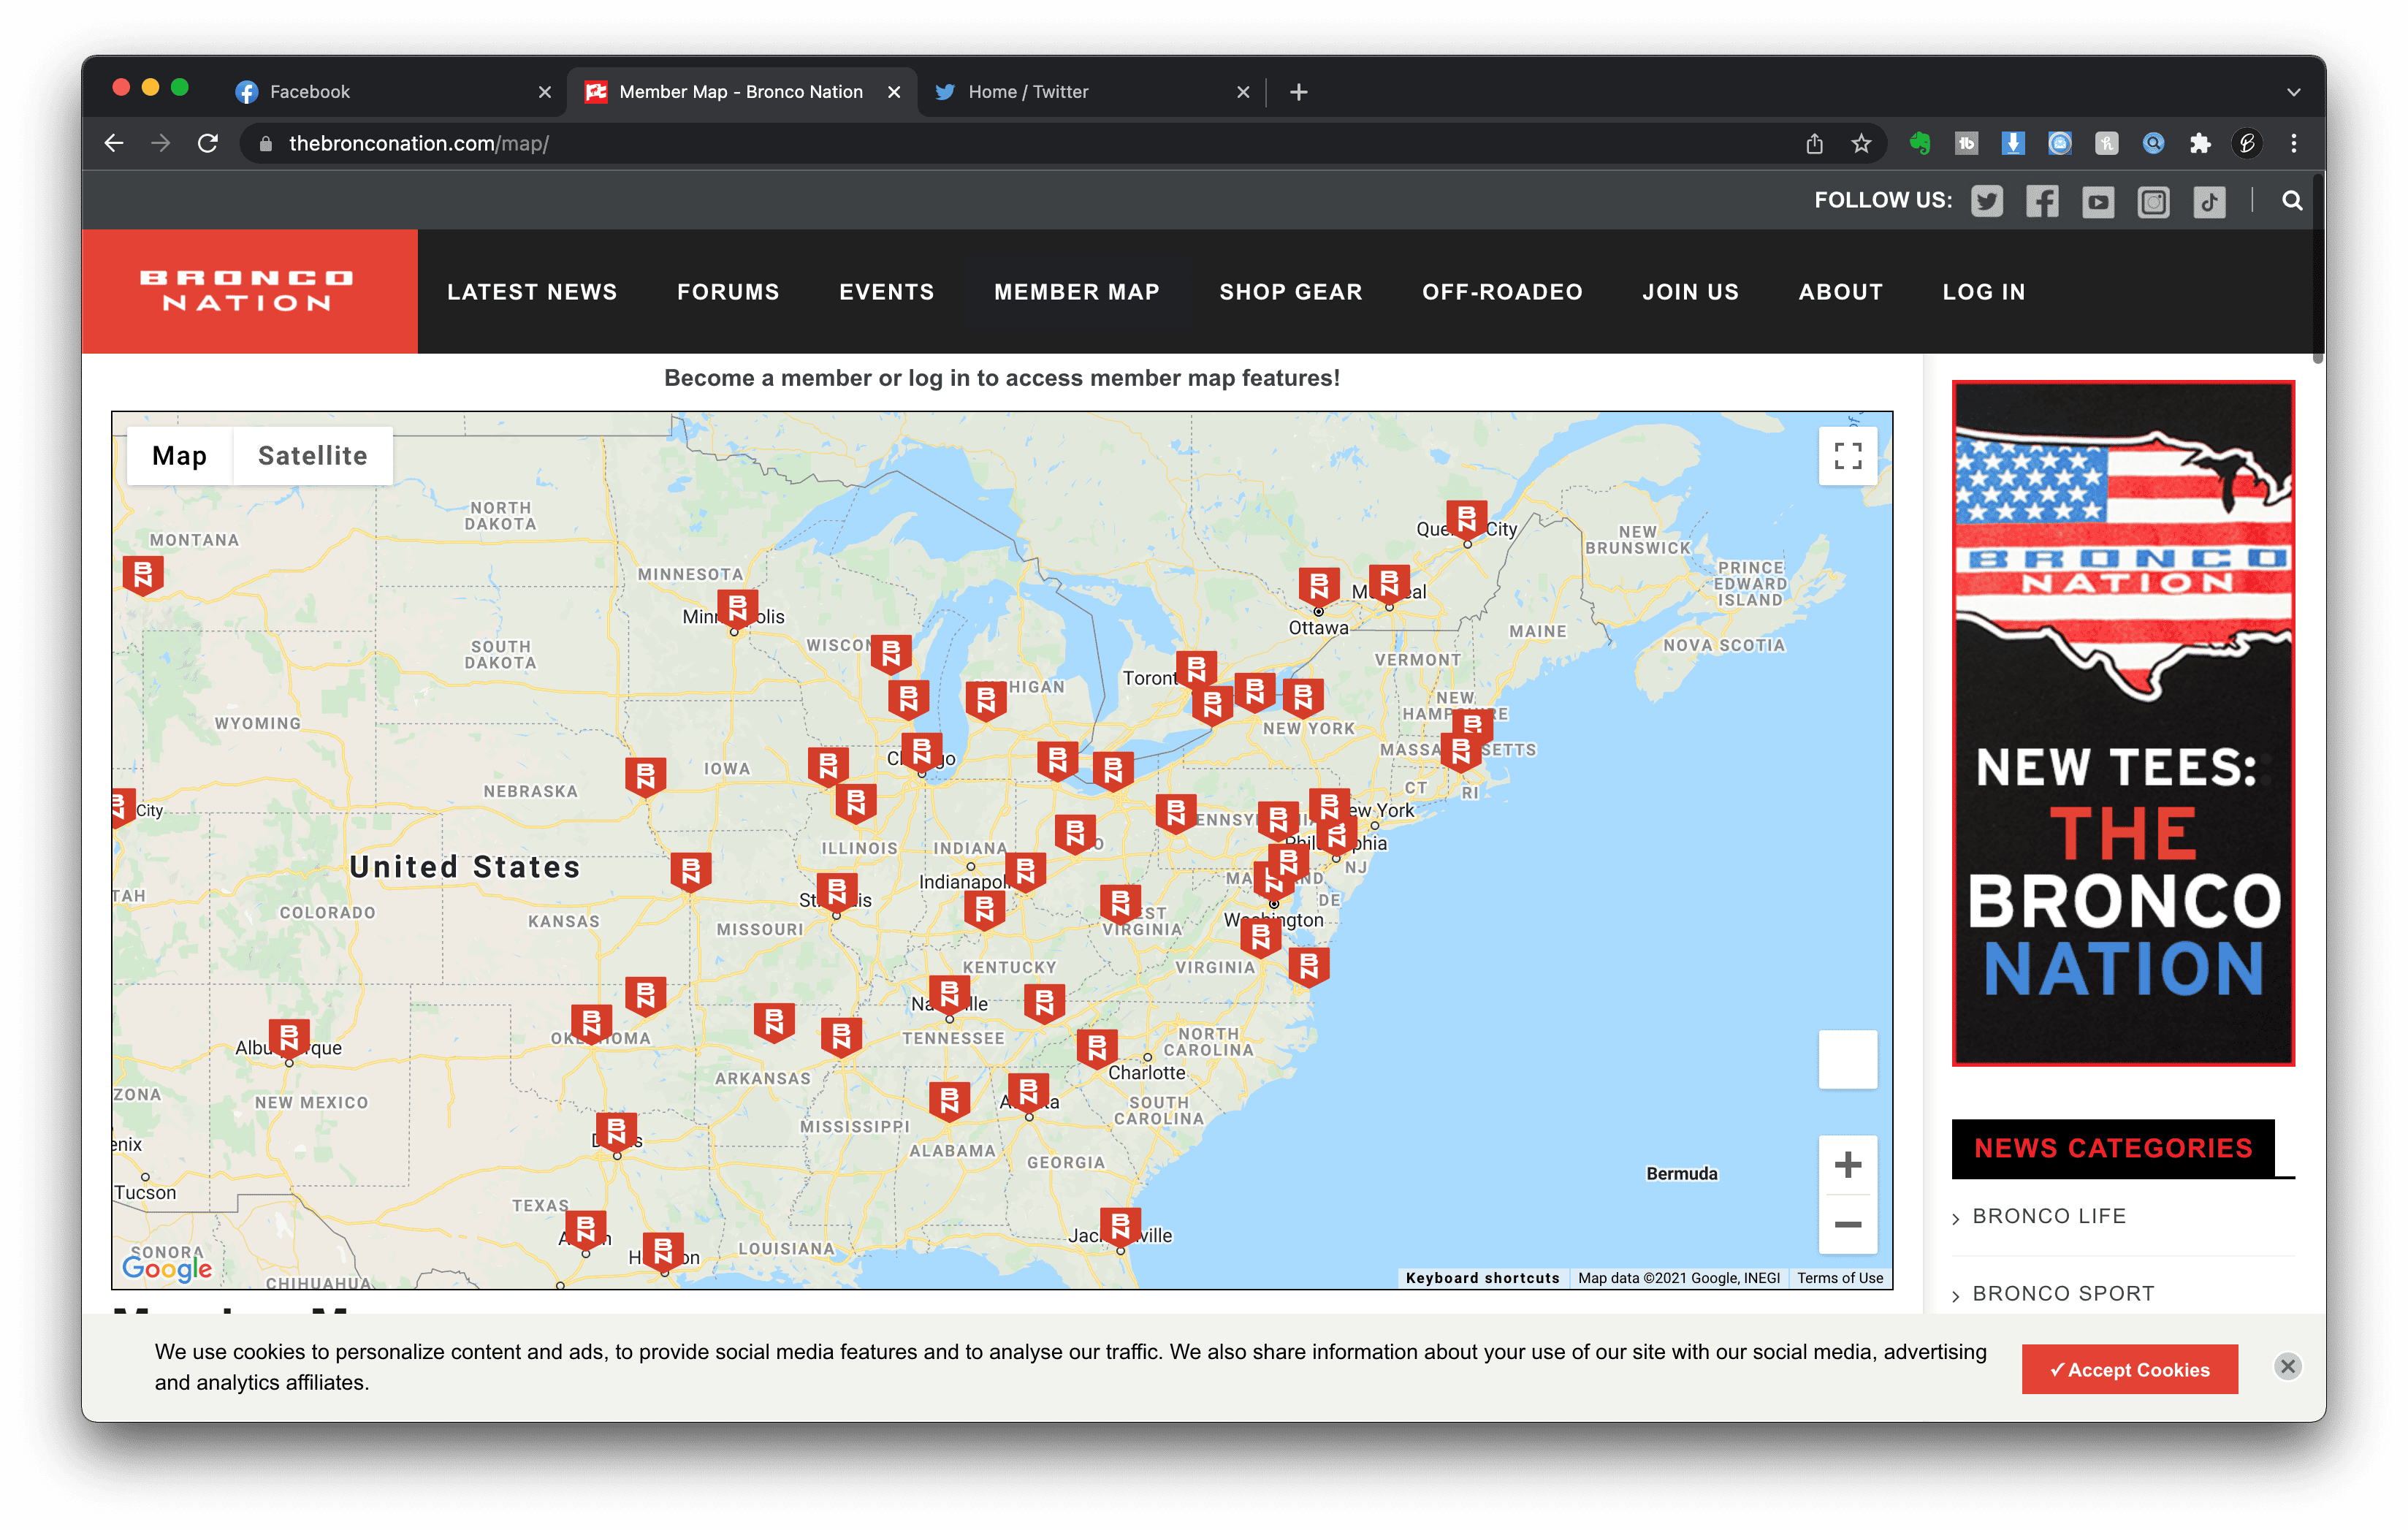Switch the map to Satellite view
2408x1530 pixels.
click(312, 455)
